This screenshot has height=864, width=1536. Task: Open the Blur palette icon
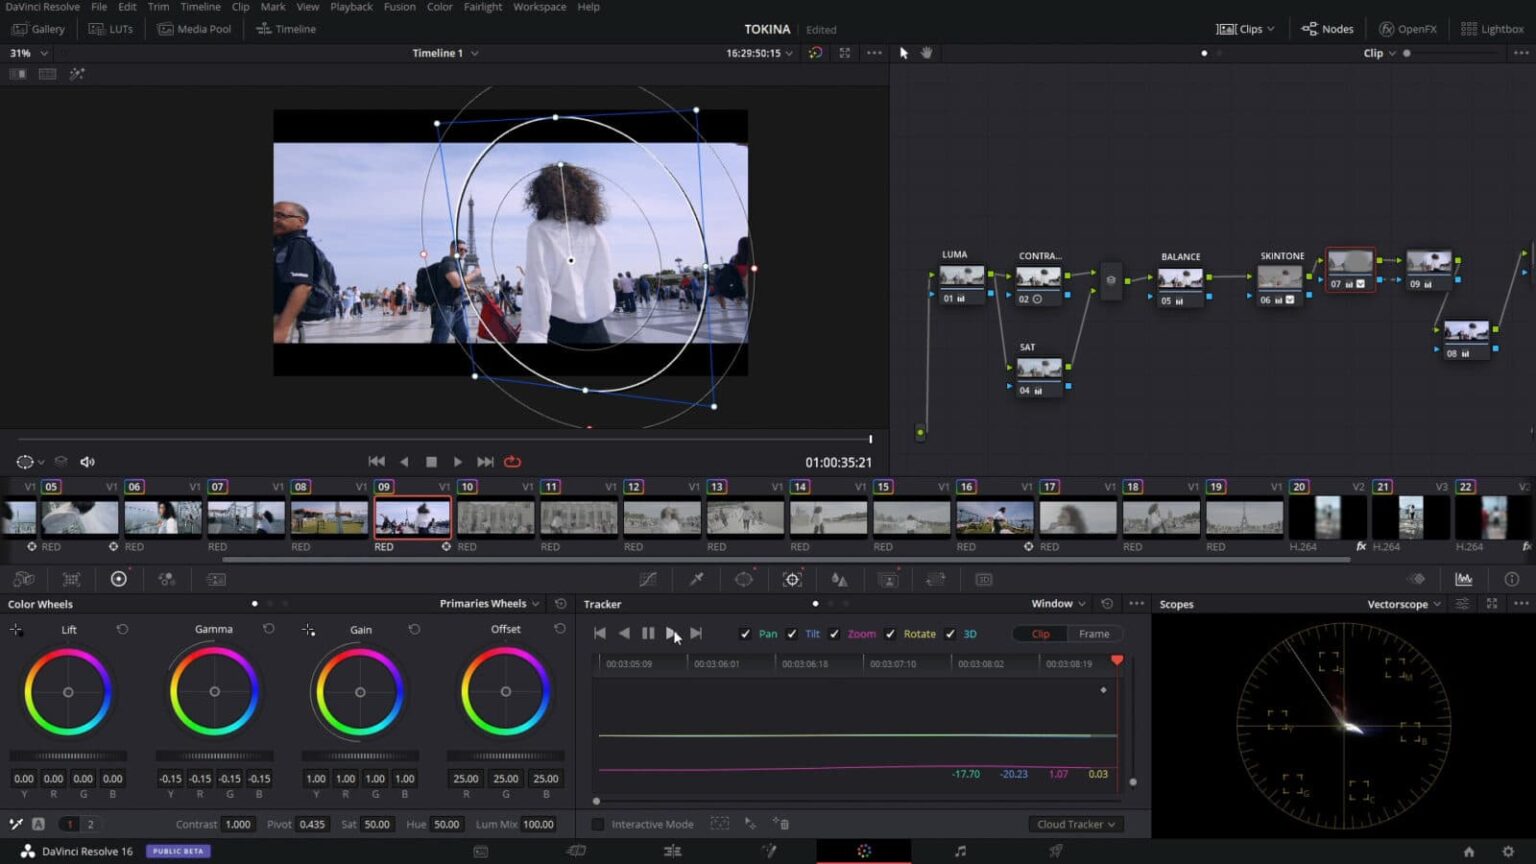(839, 579)
